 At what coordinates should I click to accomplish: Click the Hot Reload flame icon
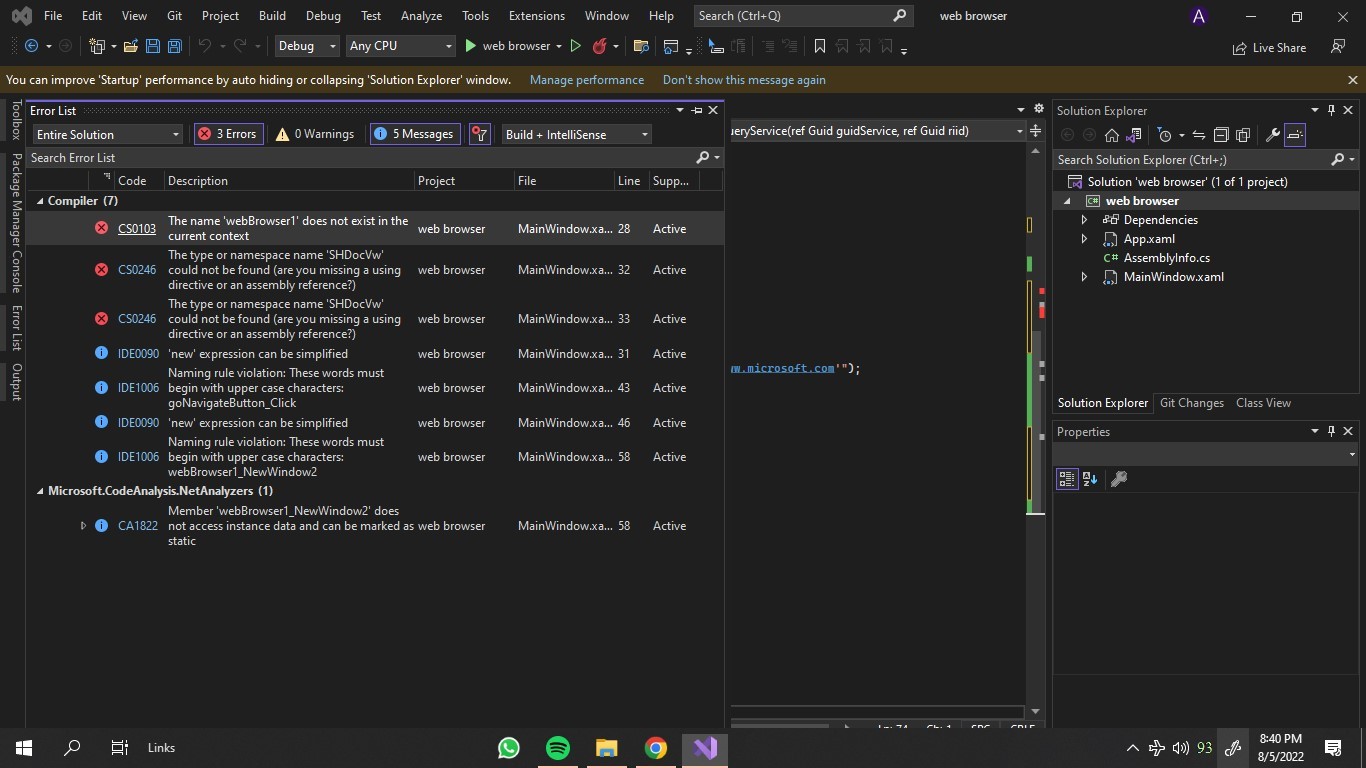[x=600, y=46]
